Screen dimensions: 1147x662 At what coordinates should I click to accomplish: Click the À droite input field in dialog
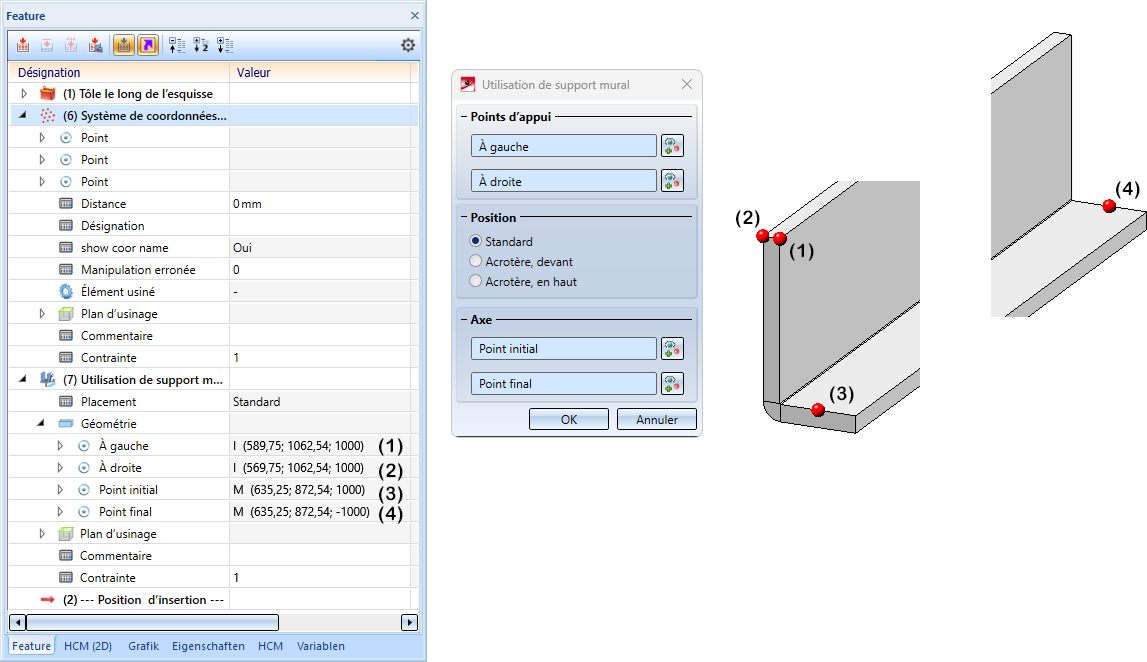(x=563, y=181)
